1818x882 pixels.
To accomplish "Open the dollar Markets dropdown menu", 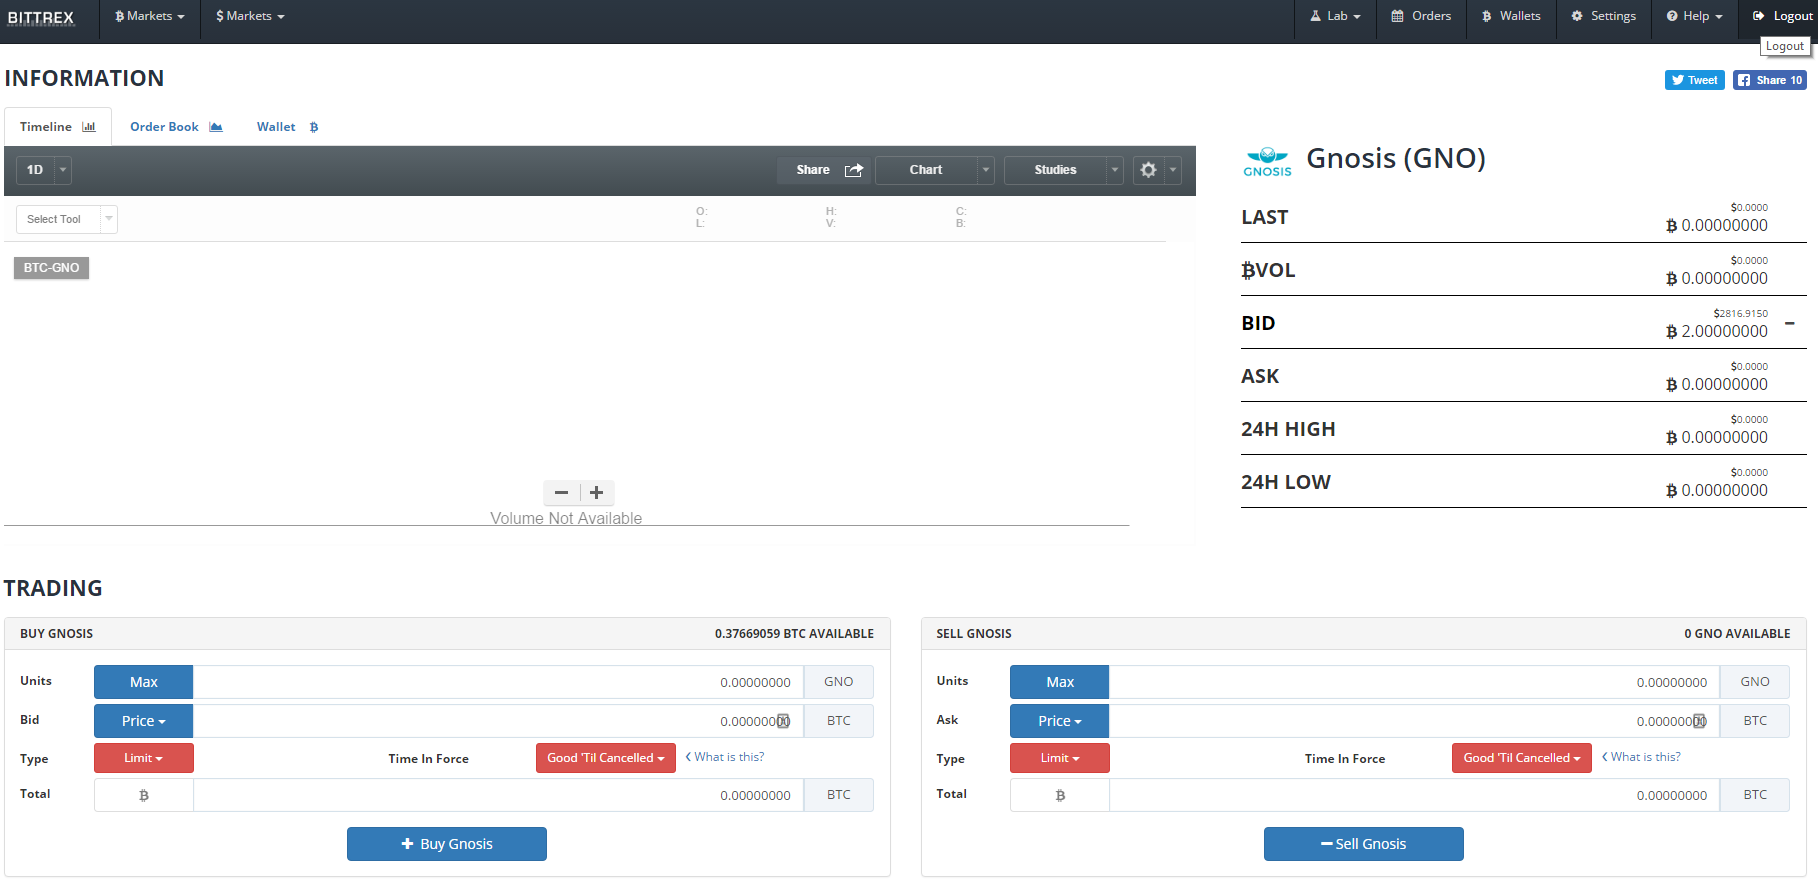I will (x=250, y=16).
